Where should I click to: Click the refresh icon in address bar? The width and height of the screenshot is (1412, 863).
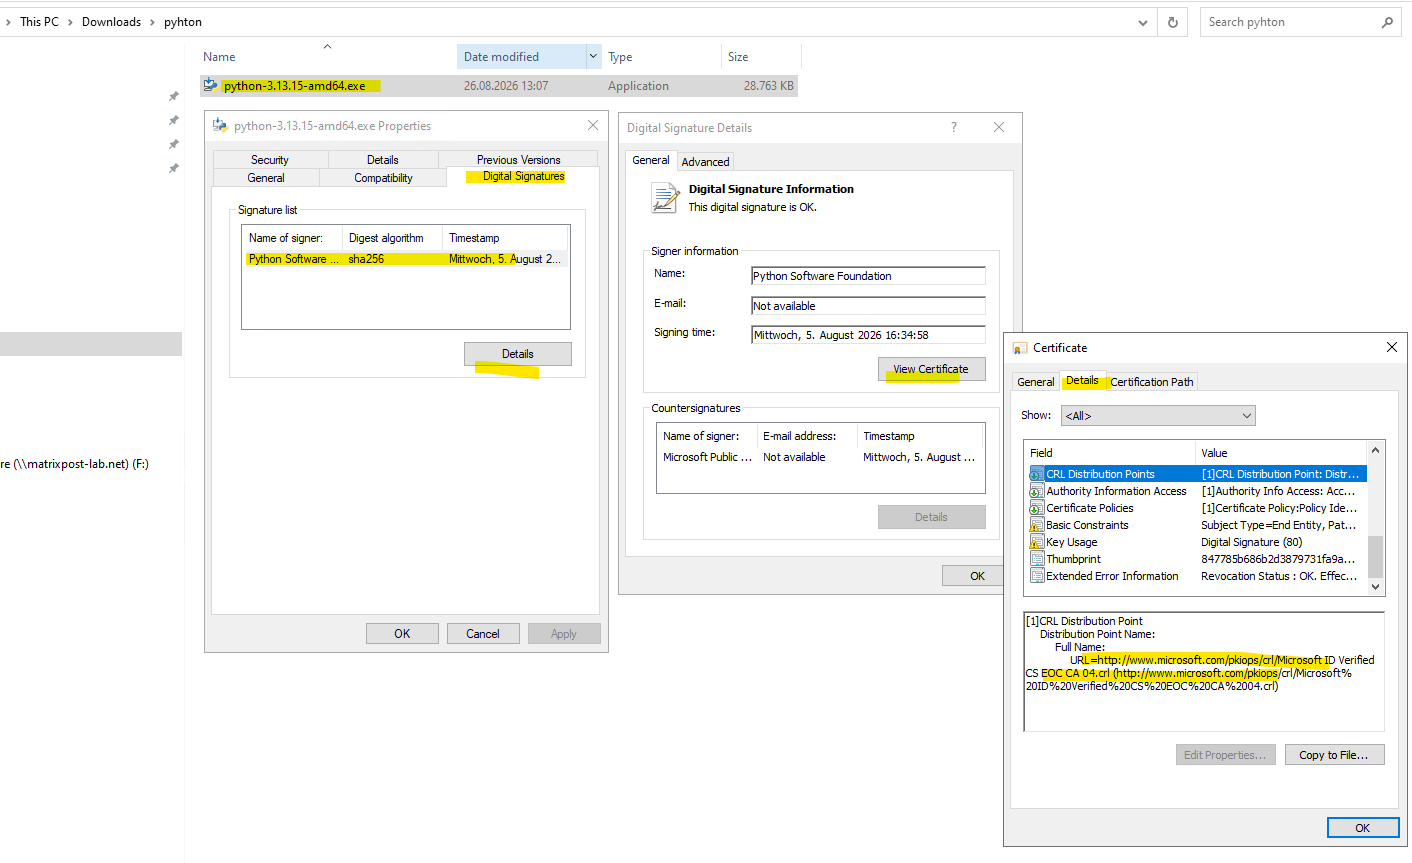coord(1173,22)
